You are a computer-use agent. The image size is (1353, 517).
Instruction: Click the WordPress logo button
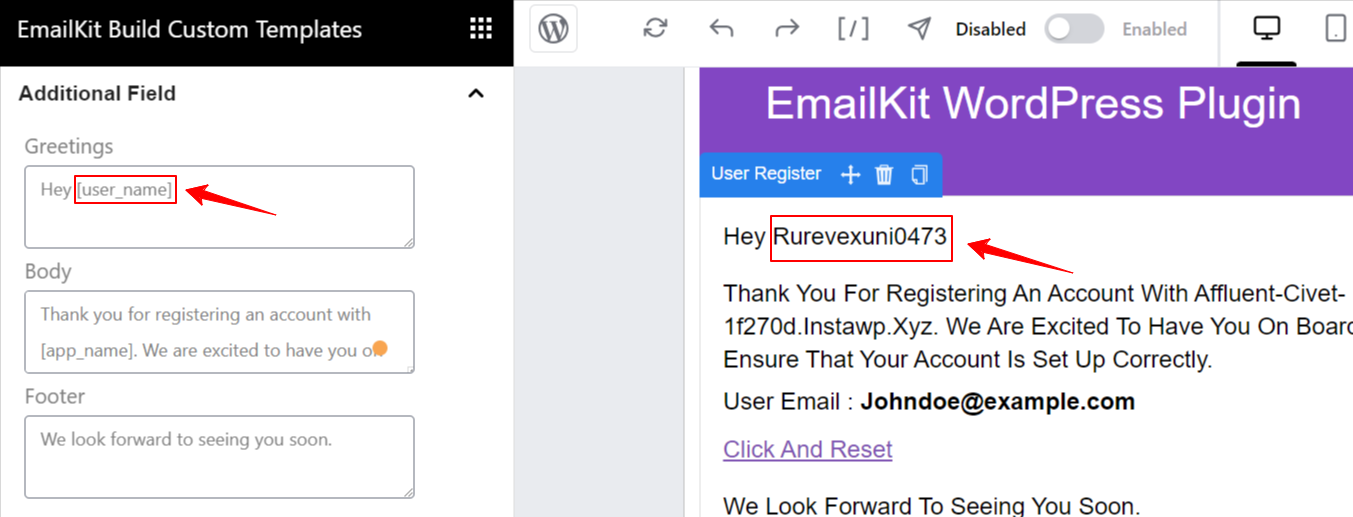(x=553, y=29)
